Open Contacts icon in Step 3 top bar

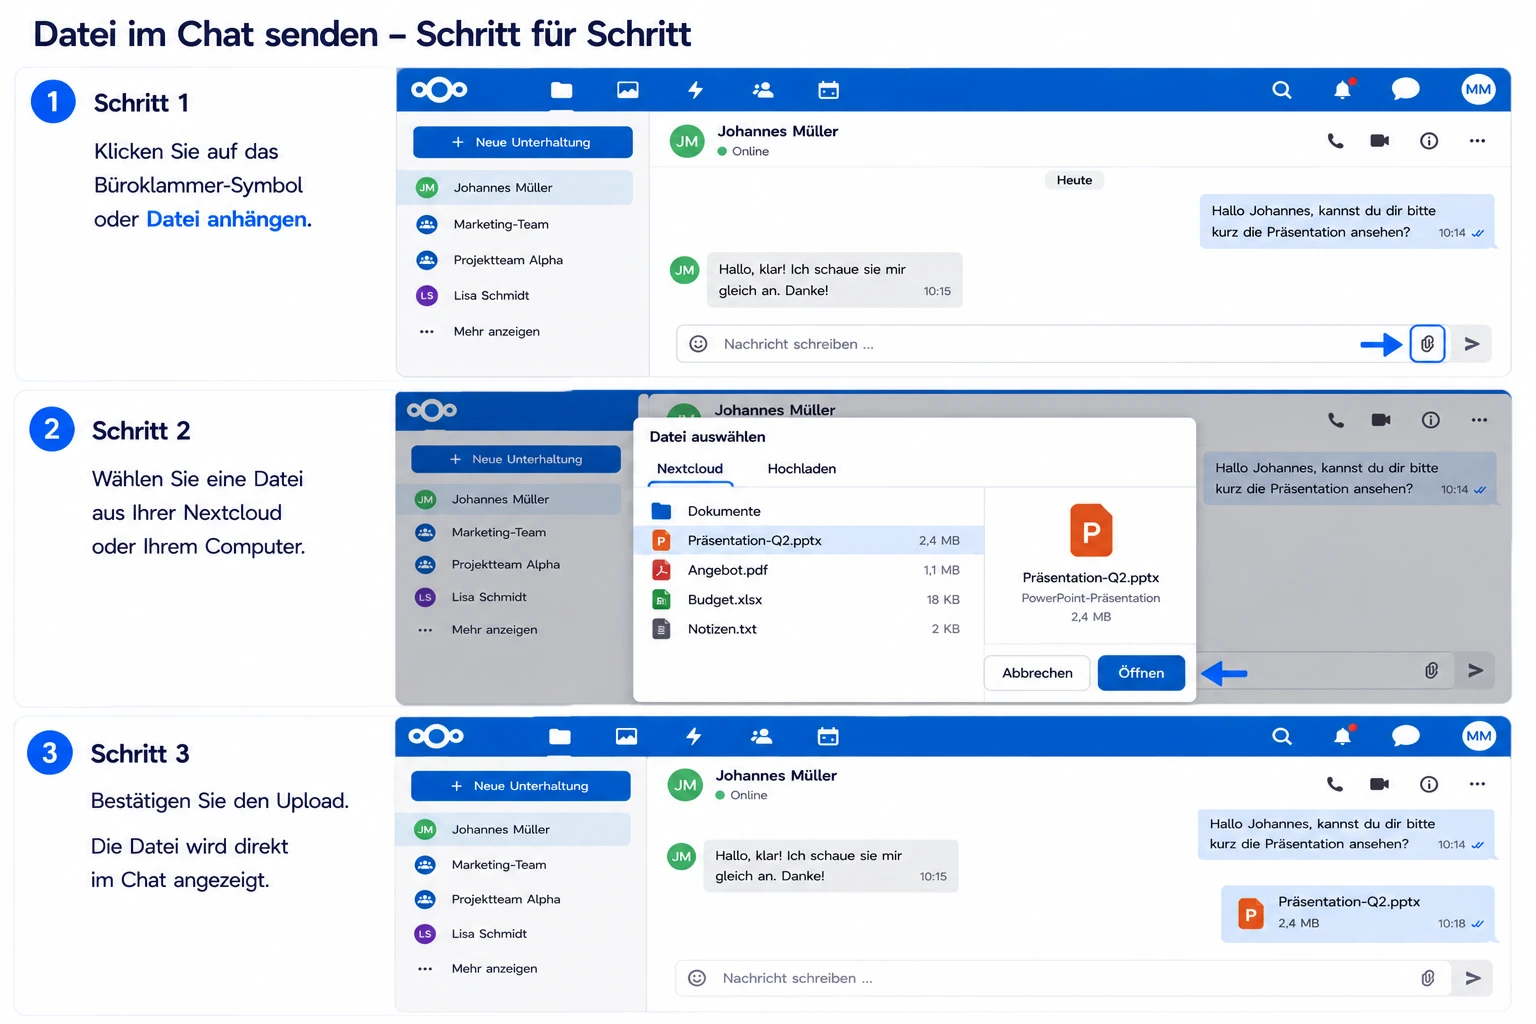click(760, 737)
